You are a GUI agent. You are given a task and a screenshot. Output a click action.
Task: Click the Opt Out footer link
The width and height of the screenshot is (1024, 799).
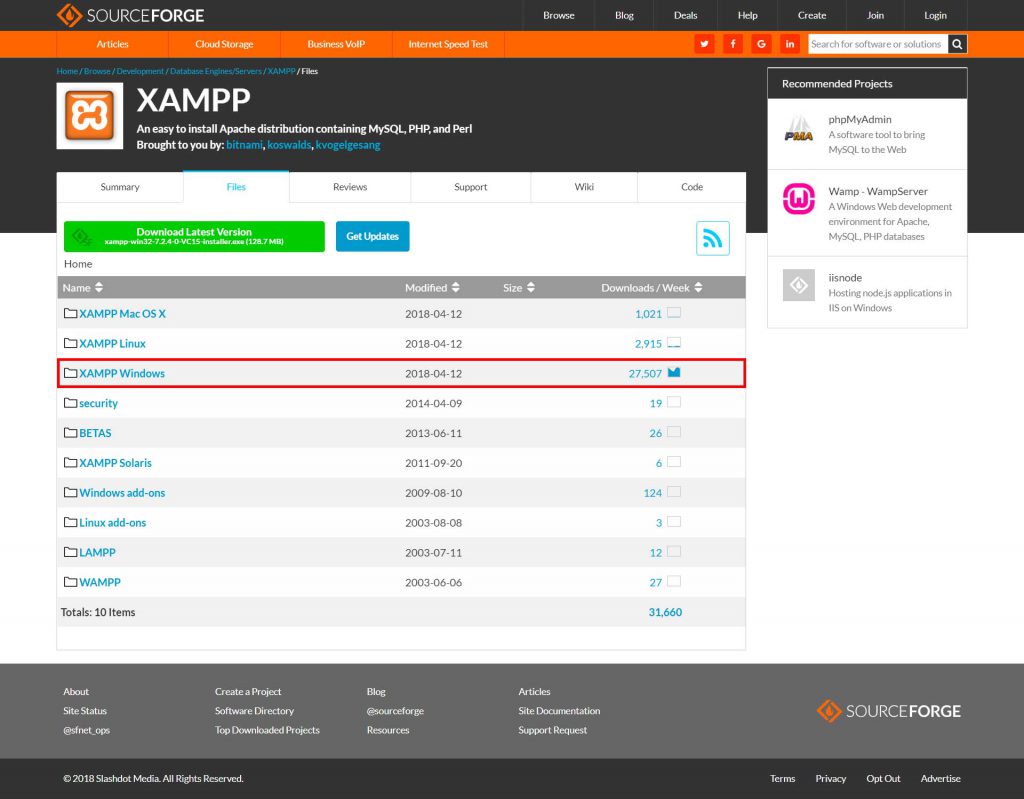point(883,778)
